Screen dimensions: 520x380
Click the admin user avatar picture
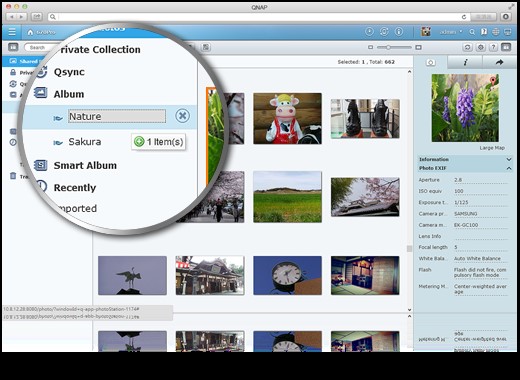pos(426,32)
